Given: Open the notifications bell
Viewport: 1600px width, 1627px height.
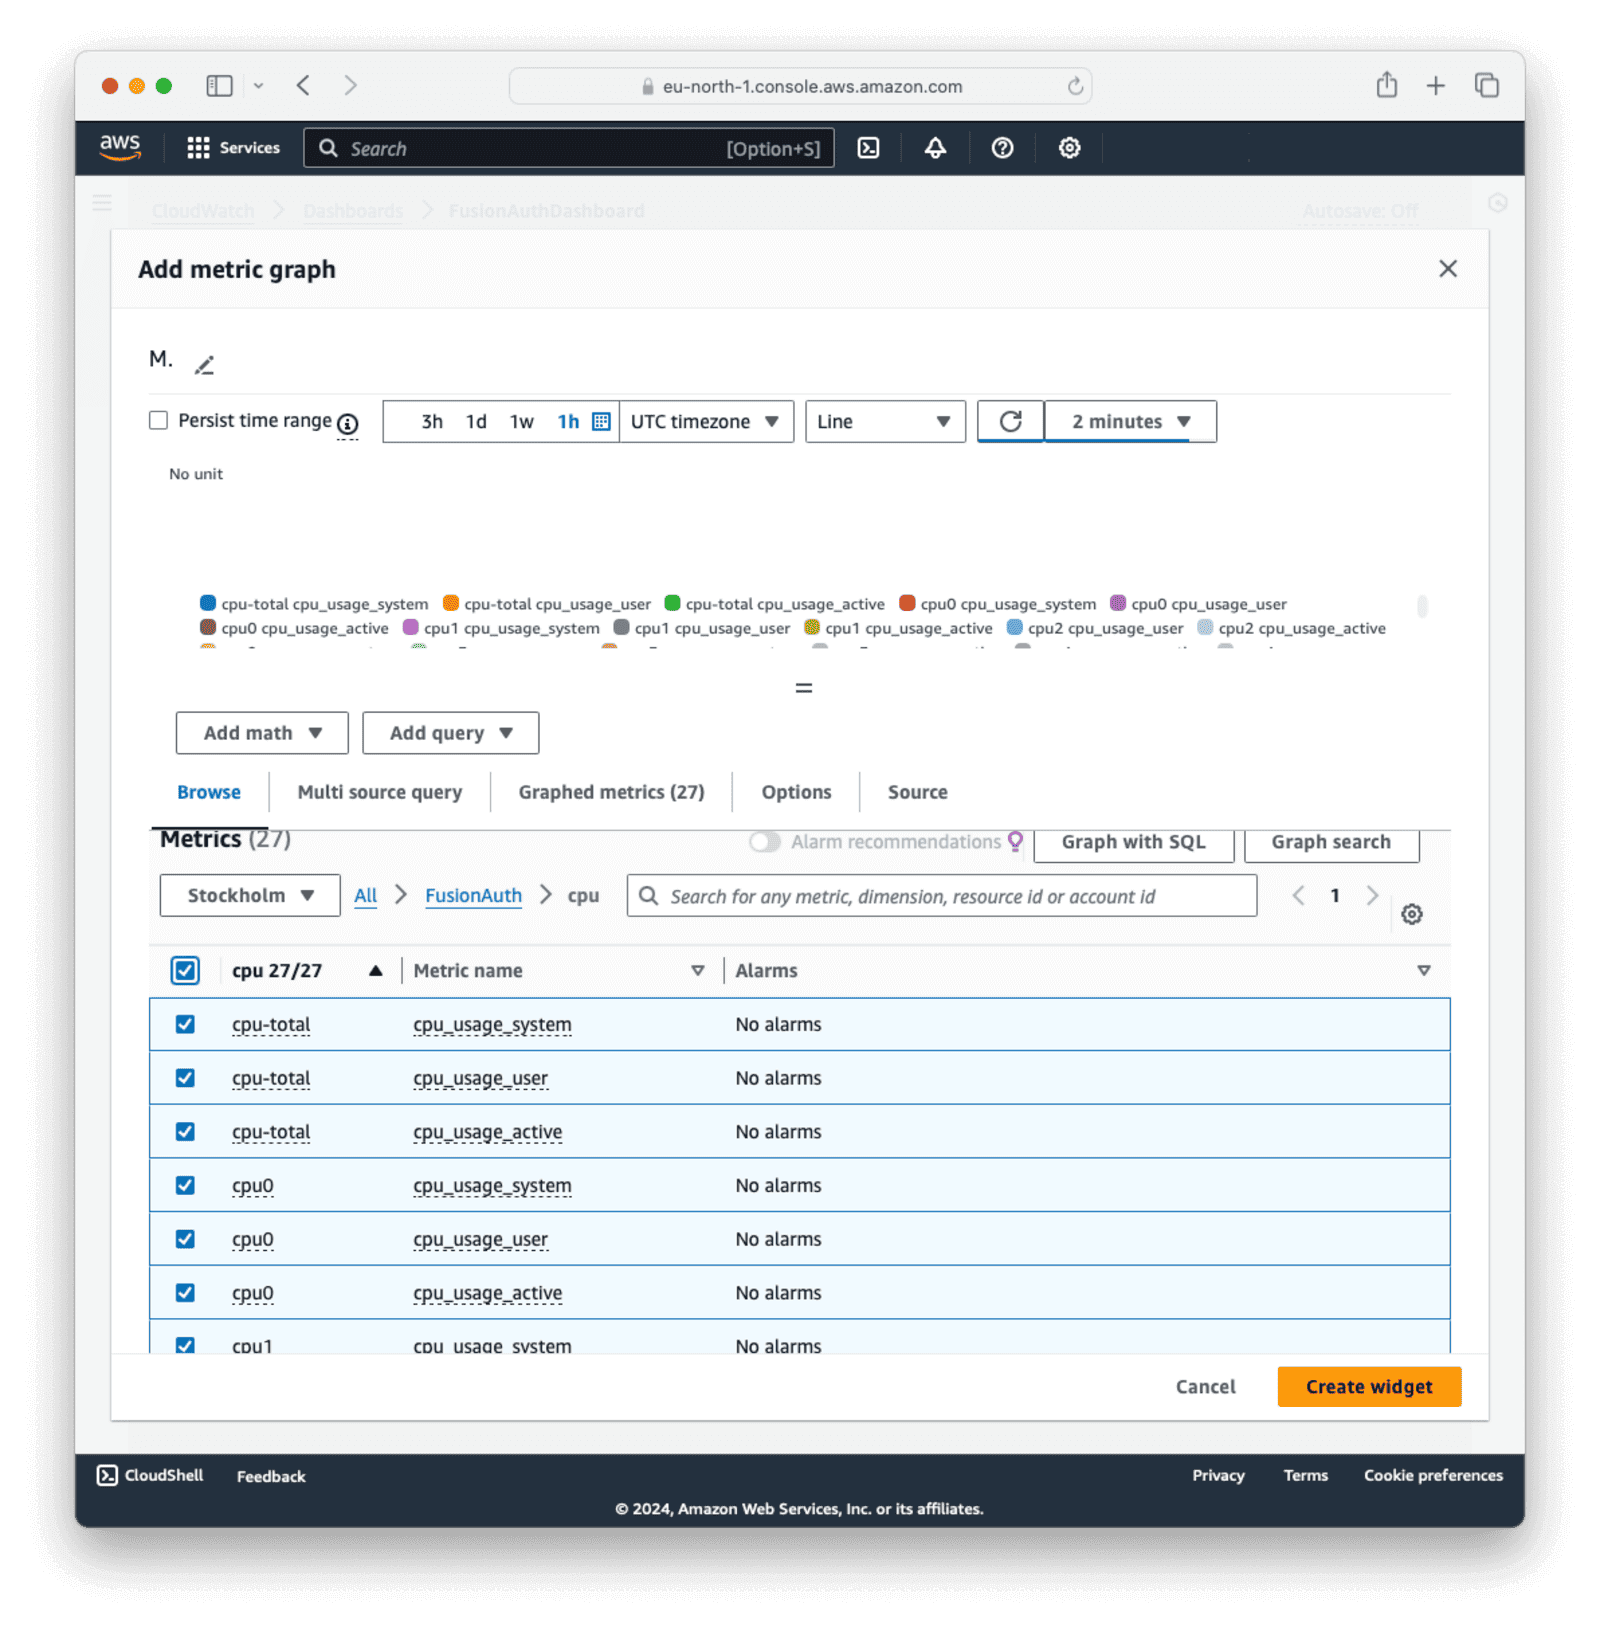Looking at the screenshot, I should (x=935, y=148).
